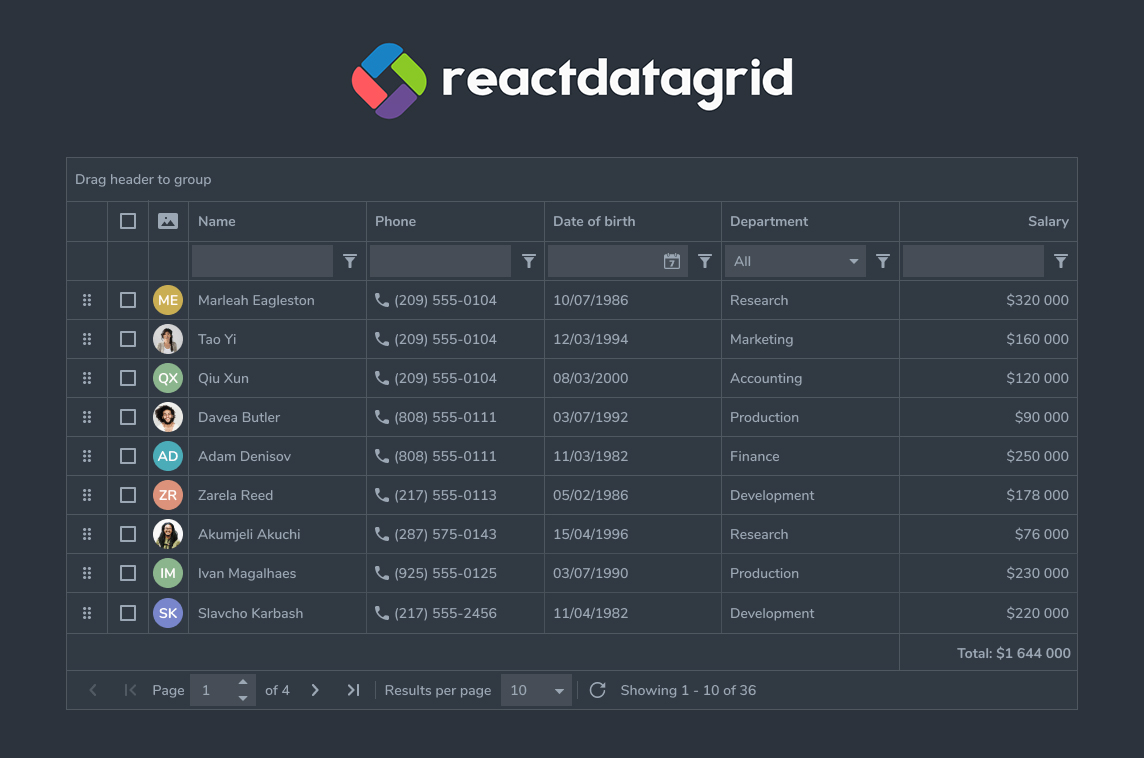
Task: Open the Salary column filter menu
Action: tap(1060, 260)
